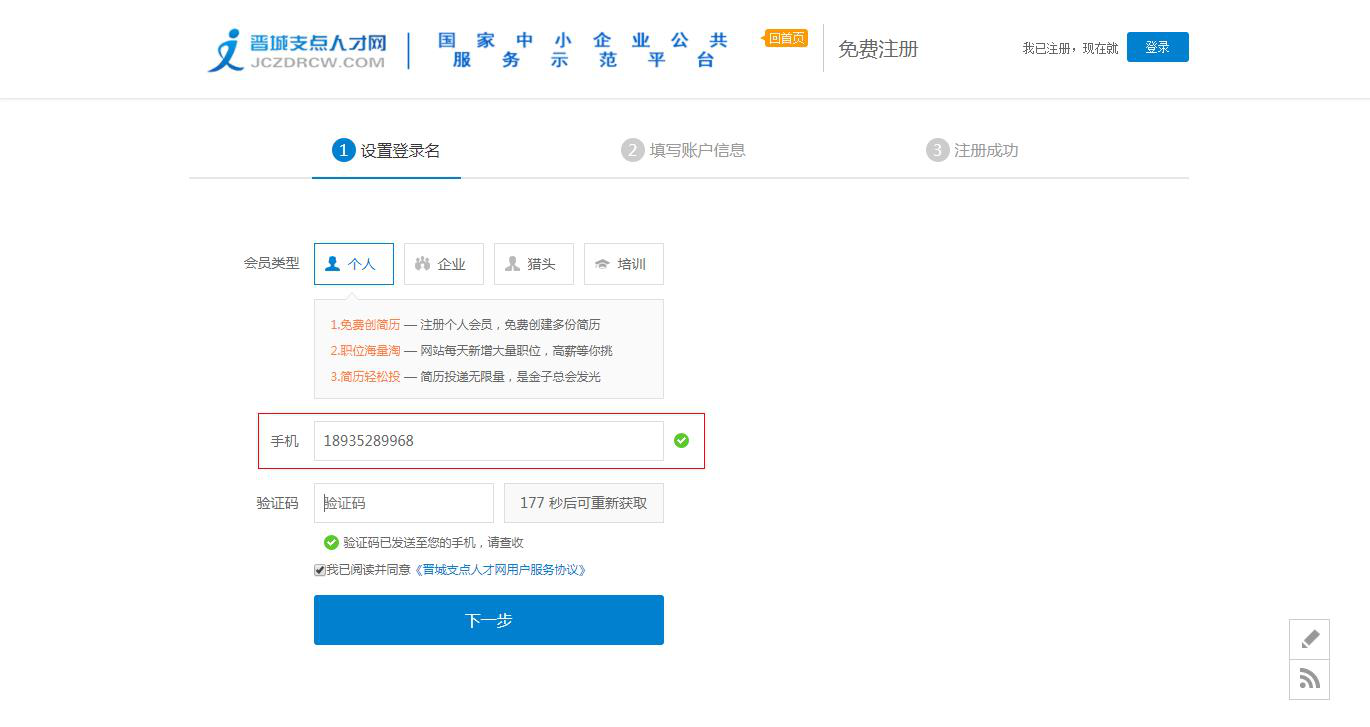Click the green checkmark beside phone field
The width and height of the screenshot is (1370, 727).
coord(681,440)
